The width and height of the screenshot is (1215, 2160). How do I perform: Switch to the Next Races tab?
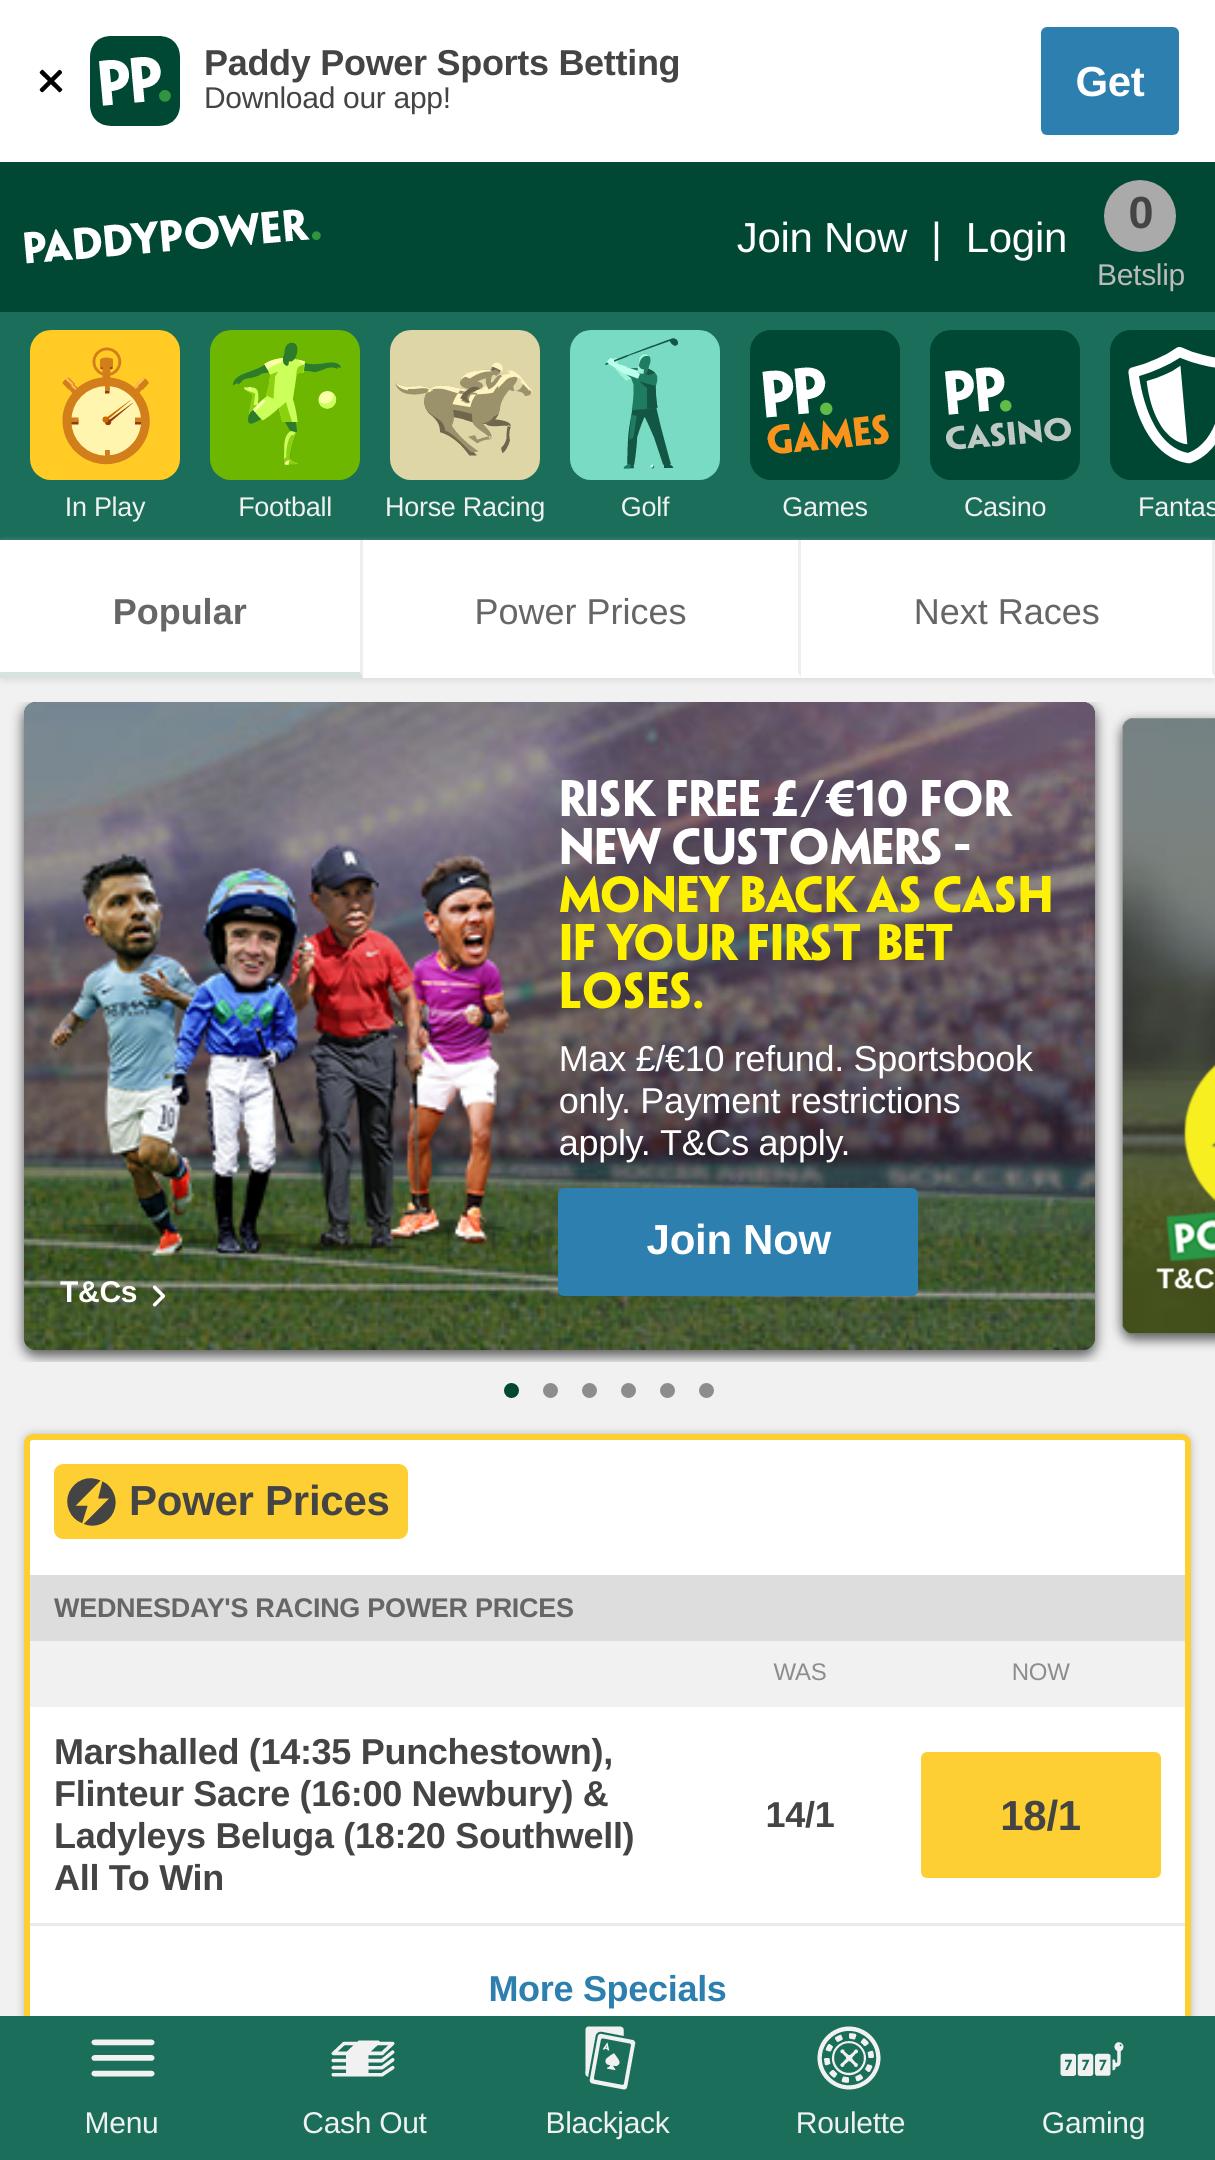tap(1006, 611)
